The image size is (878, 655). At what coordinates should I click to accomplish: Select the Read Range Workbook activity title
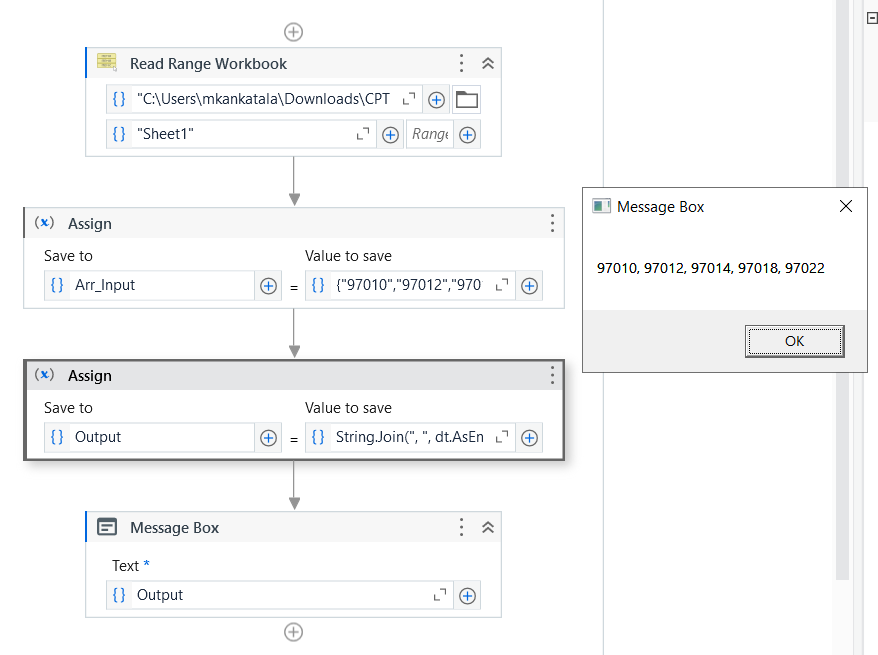click(208, 63)
